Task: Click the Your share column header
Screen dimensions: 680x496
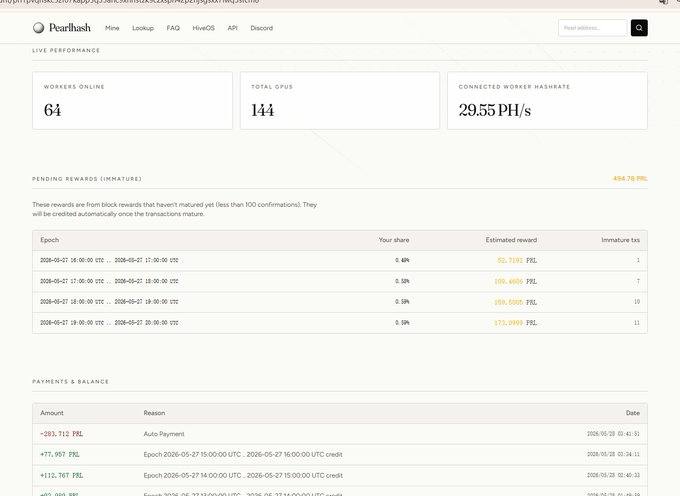Action: coord(394,240)
